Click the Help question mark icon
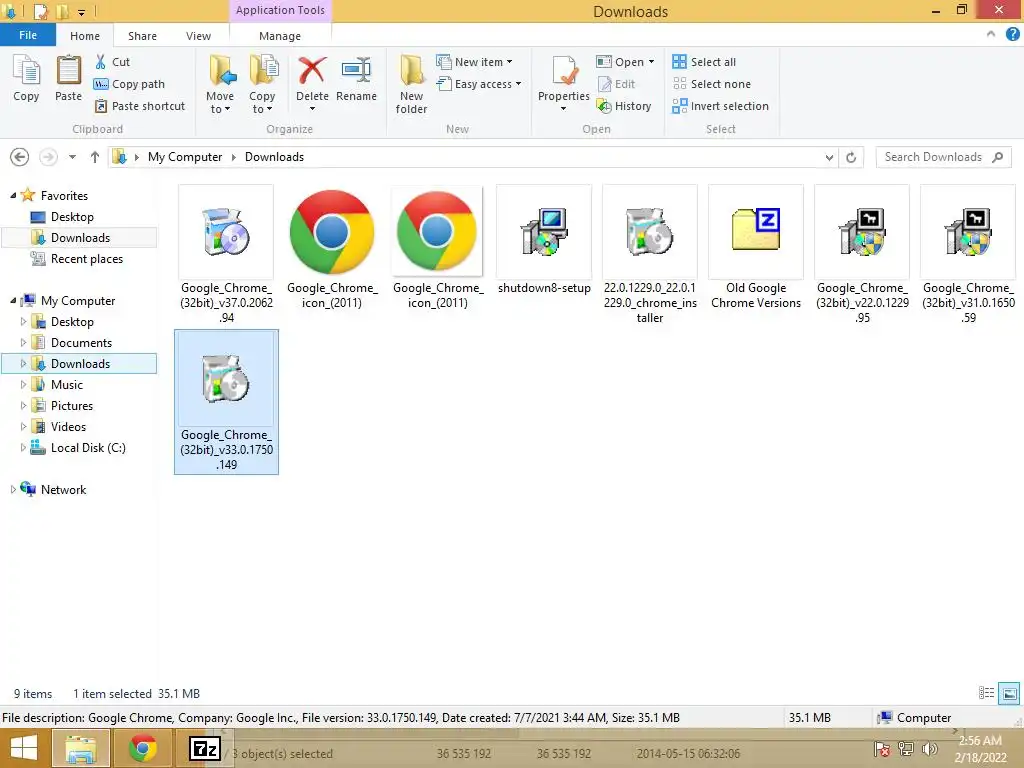Viewport: 1024px width, 768px height. click(1012, 35)
